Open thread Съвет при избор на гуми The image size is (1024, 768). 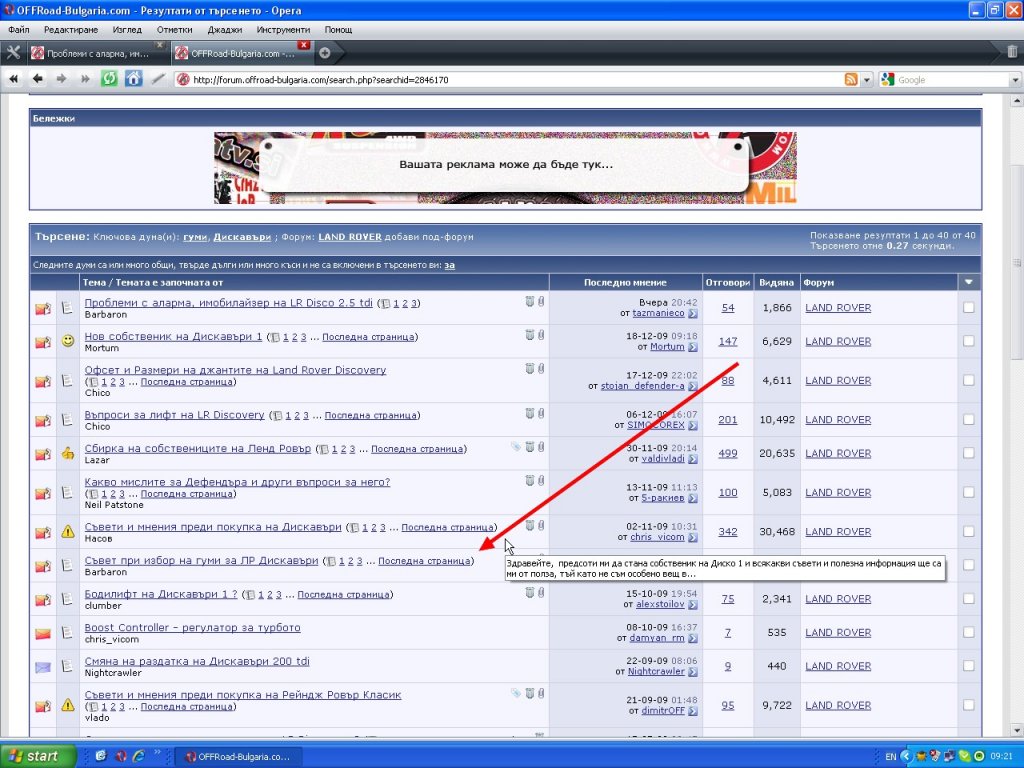click(201, 560)
